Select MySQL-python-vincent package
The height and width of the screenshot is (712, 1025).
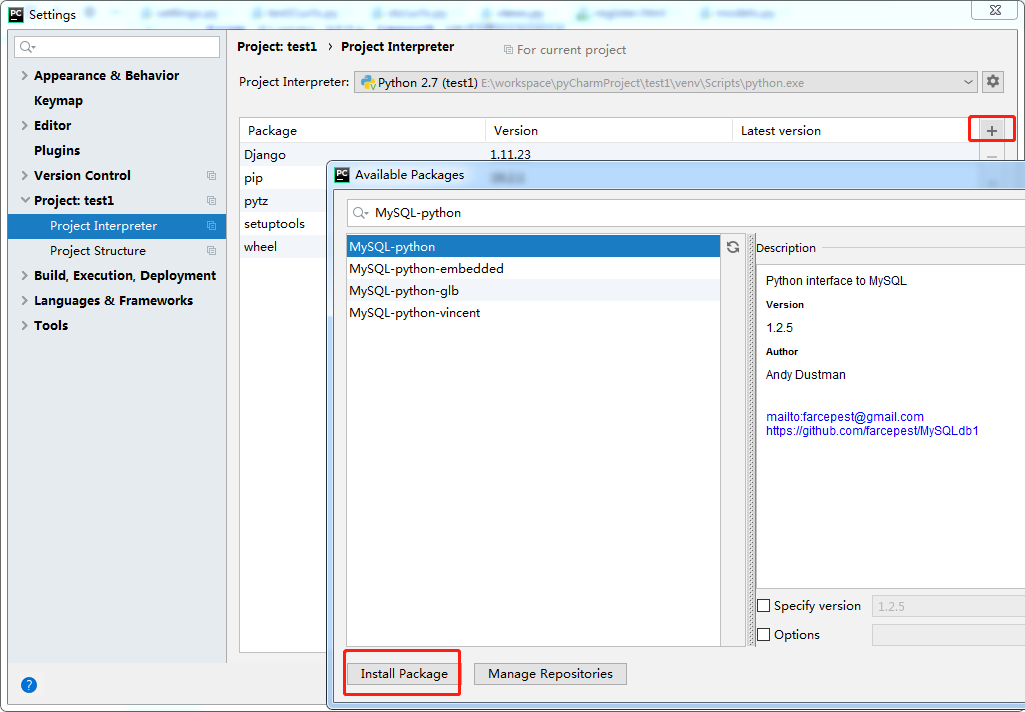click(533, 313)
